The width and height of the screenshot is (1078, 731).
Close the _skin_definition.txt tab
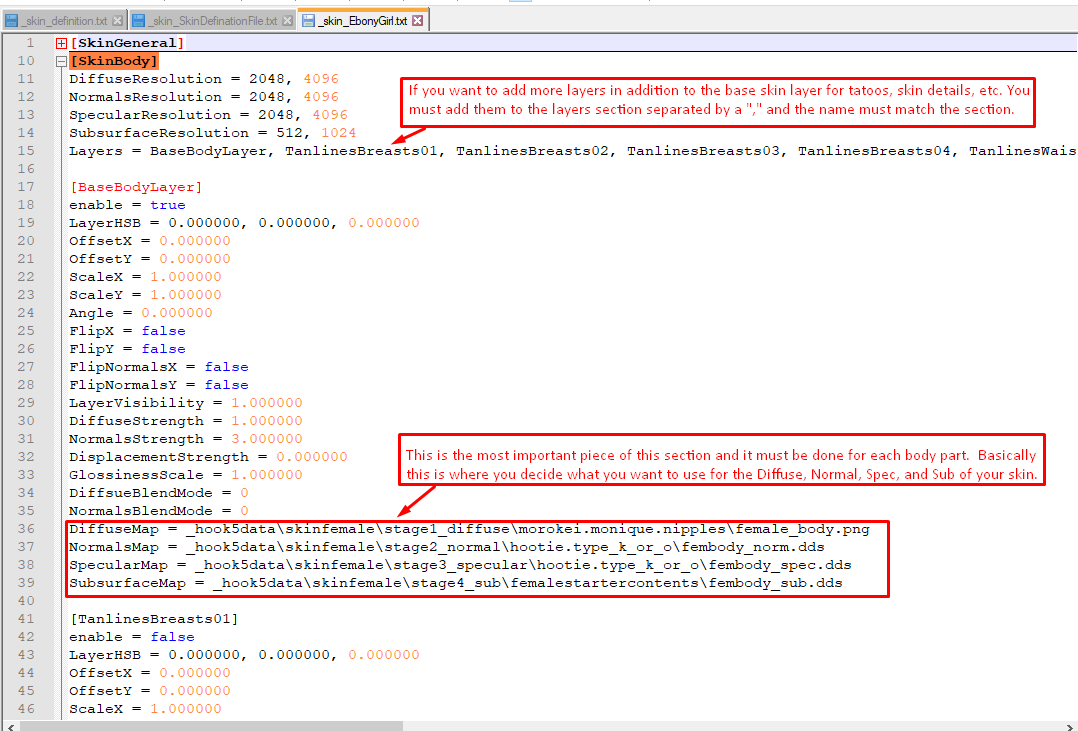tap(118, 21)
